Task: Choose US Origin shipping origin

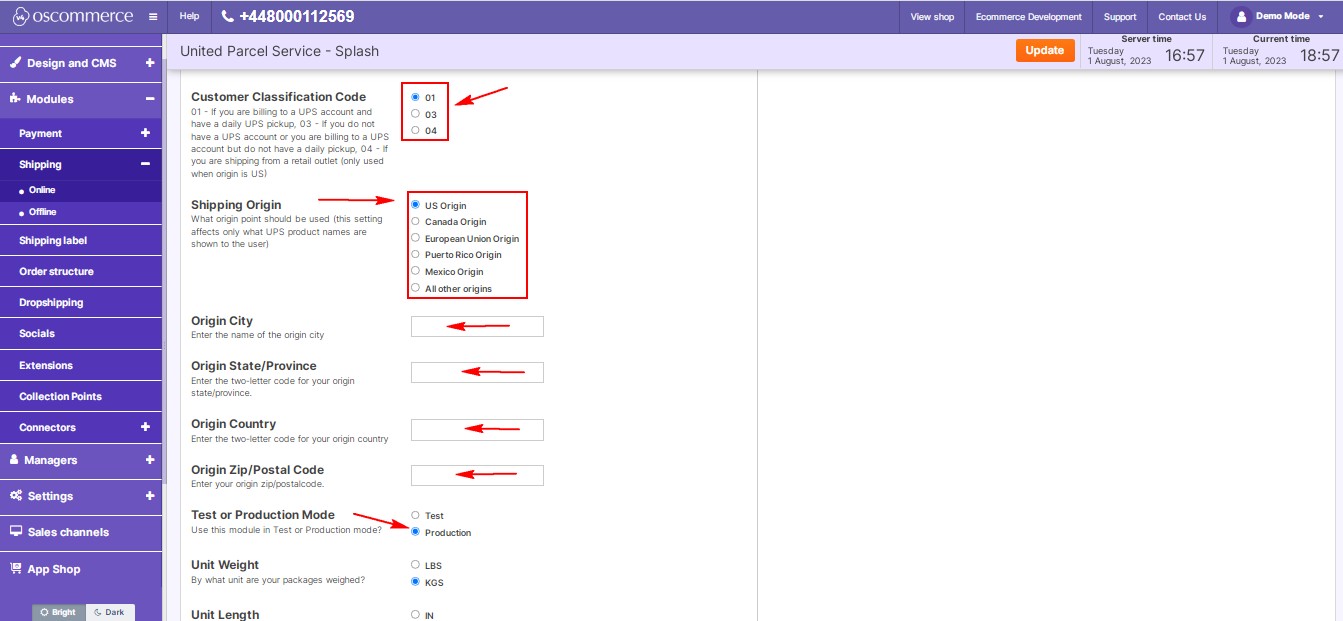Action: 415,205
